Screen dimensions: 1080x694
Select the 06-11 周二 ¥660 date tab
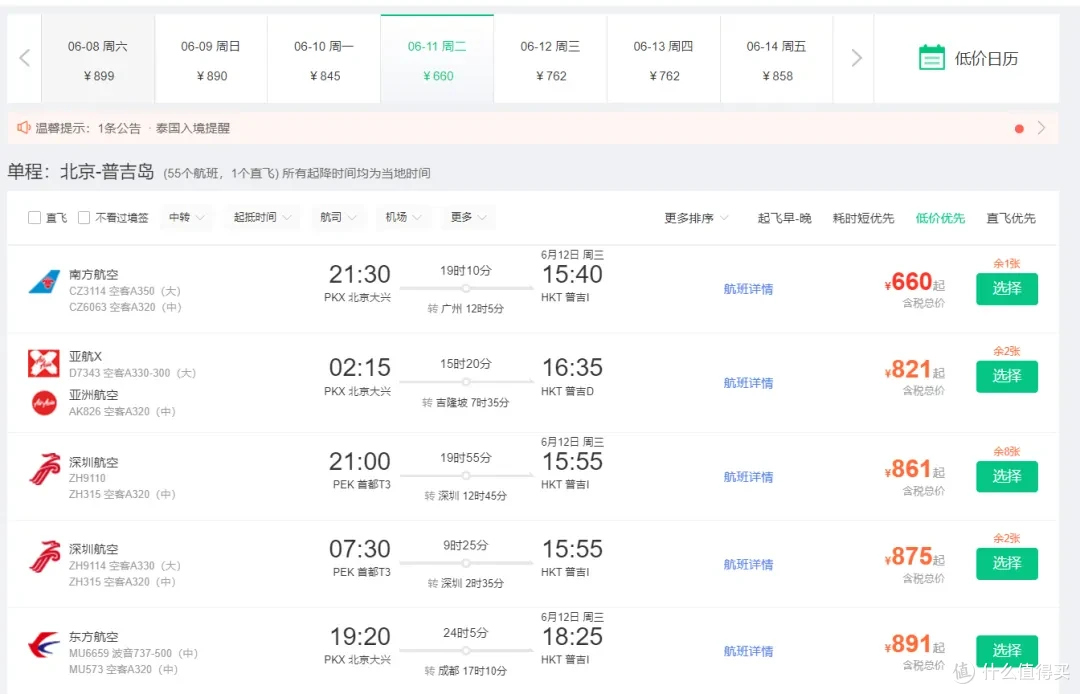(x=437, y=60)
